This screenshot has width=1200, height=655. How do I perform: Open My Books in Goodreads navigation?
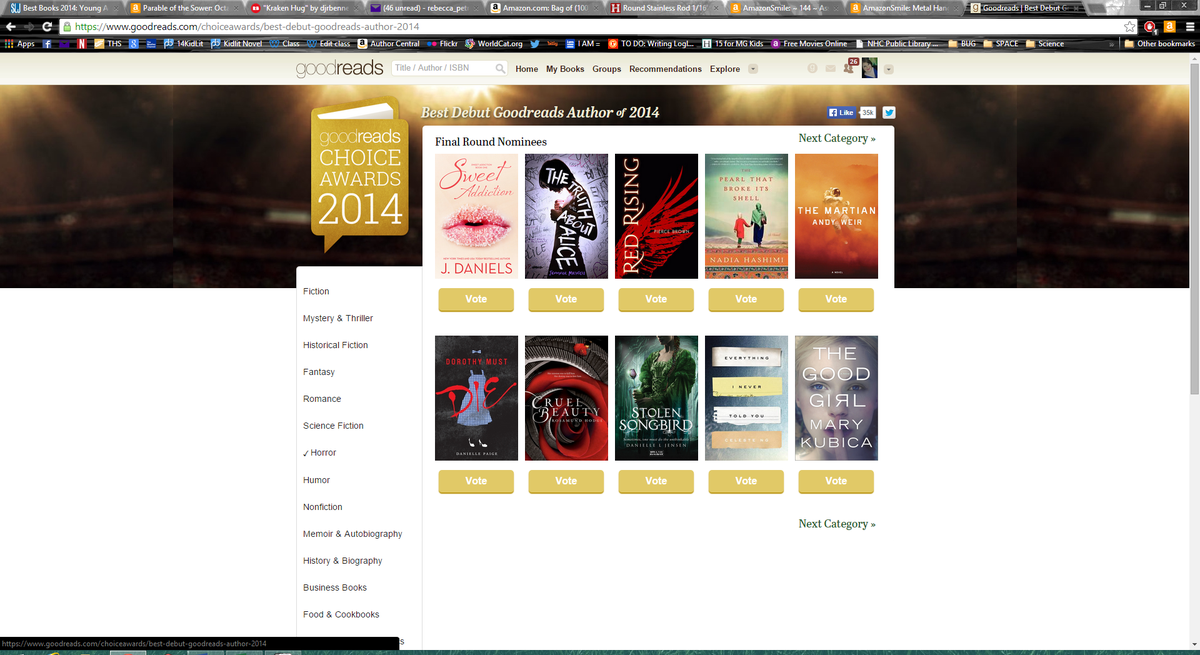565,69
